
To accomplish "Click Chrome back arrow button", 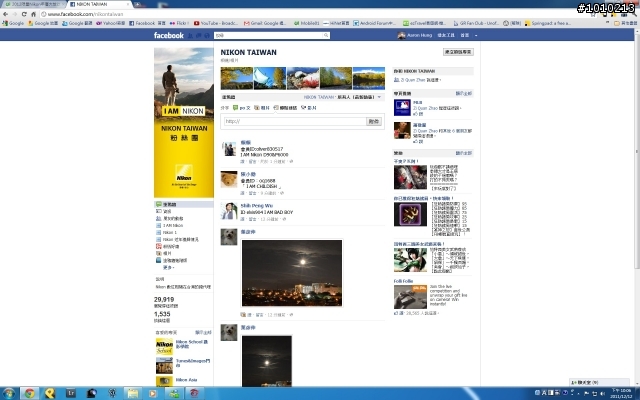I will tap(5, 14).
